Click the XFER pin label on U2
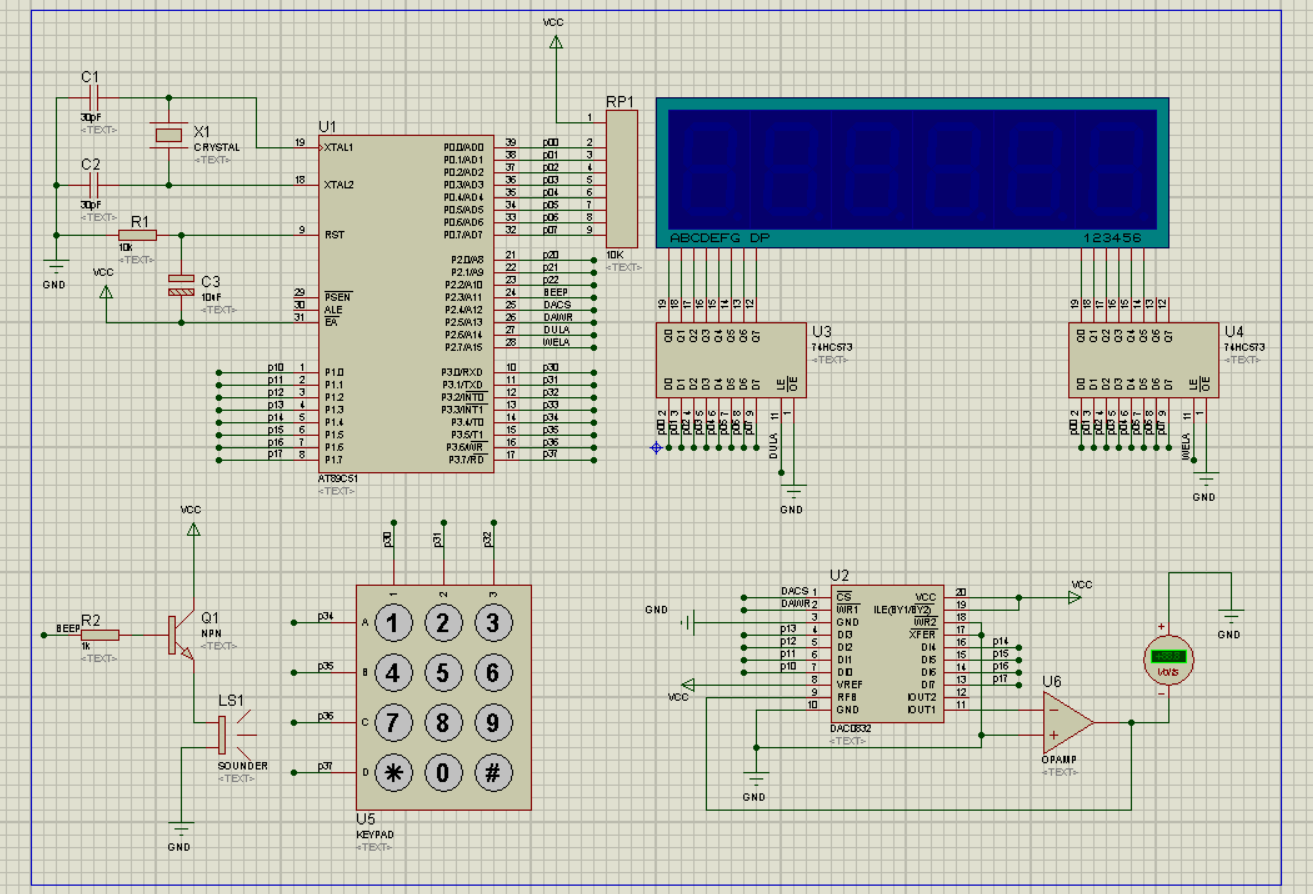This screenshot has width=1313, height=894. [x=923, y=634]
